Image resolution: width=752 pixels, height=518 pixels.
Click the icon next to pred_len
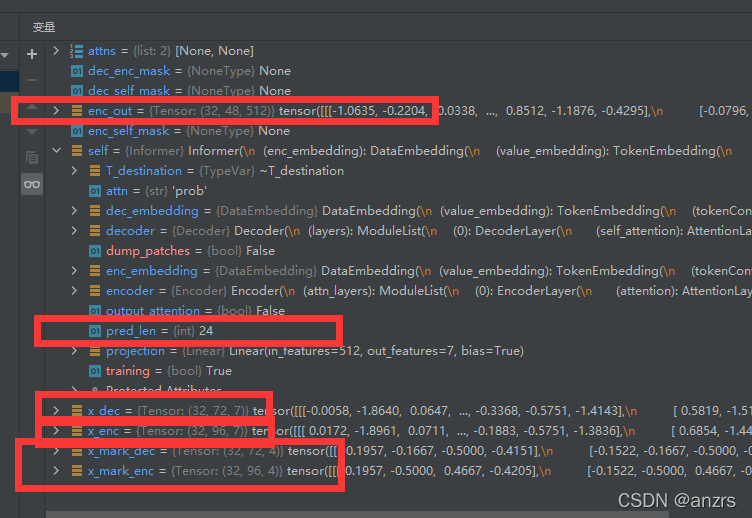[x=95, y=331]
